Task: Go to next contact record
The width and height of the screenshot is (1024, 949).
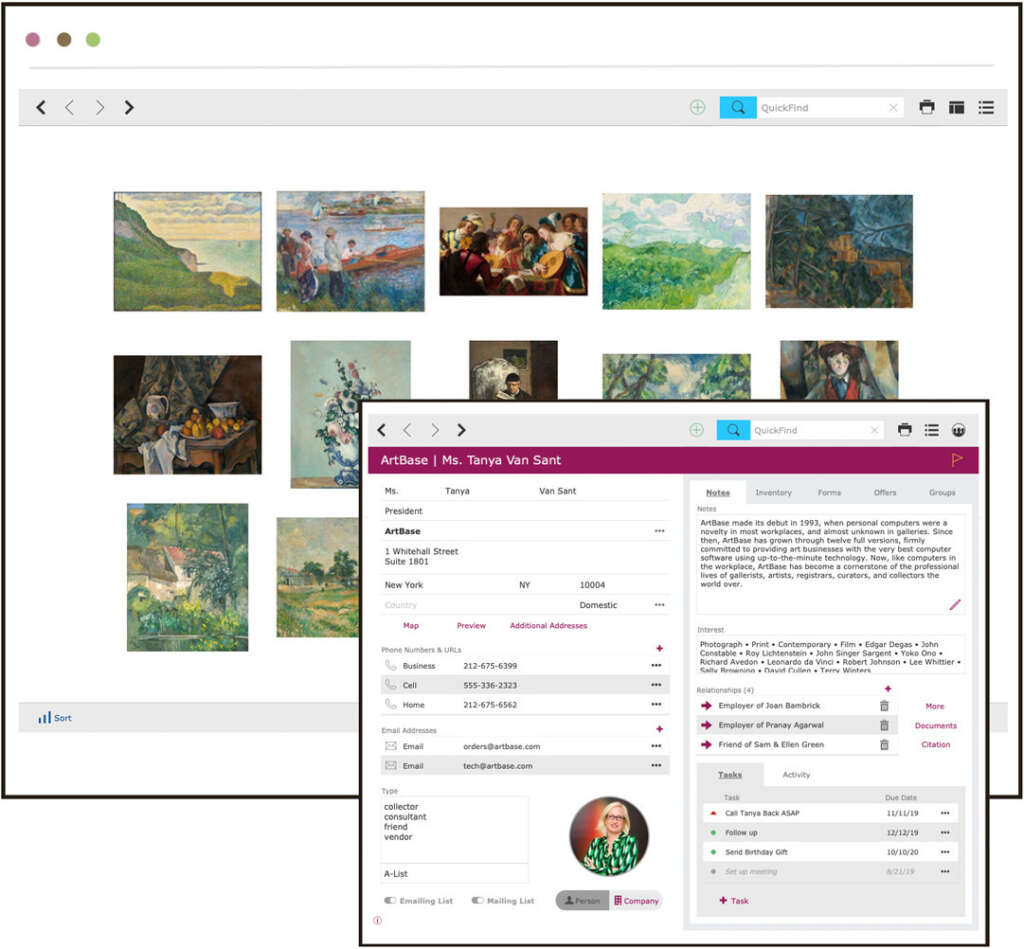Action: [x=435, y=430]
